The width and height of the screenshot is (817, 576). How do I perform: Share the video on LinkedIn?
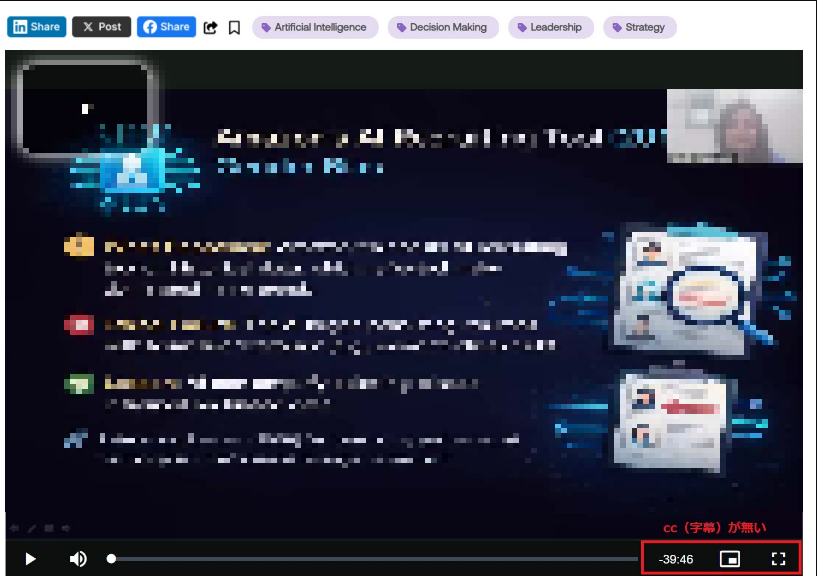[36, 27]
